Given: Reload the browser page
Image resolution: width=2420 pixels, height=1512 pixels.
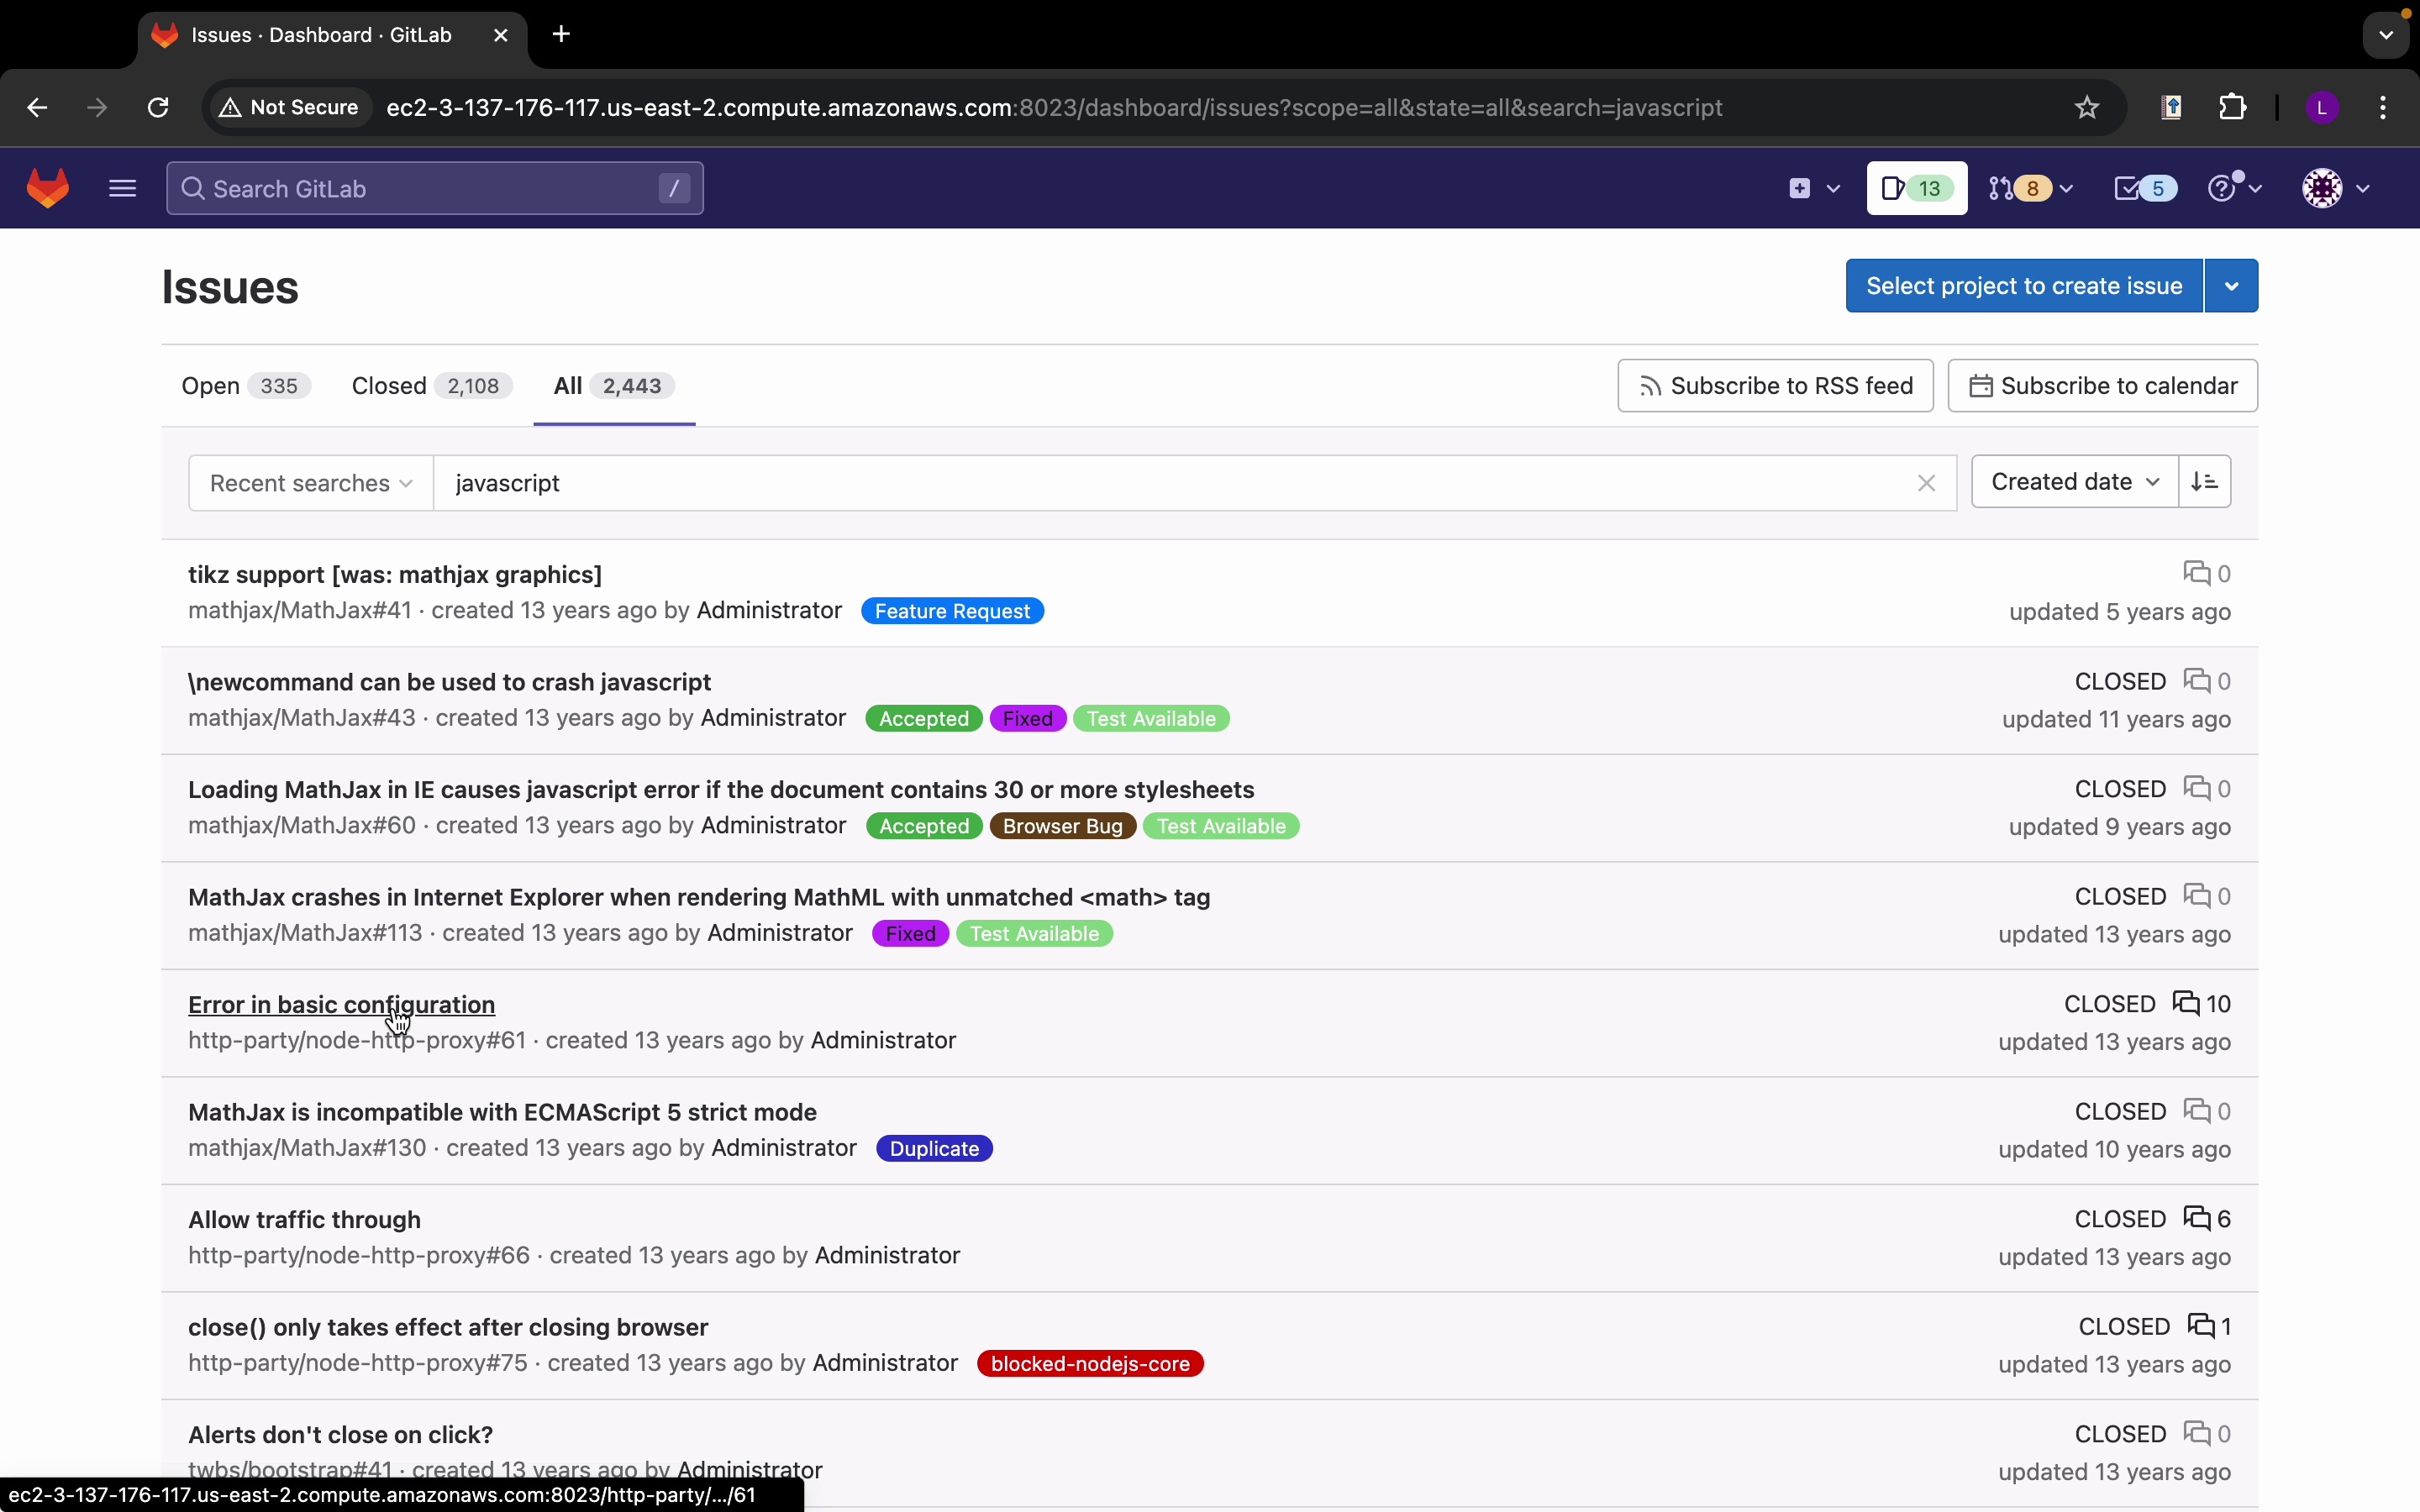Looking at the screenshot, I should coord(158,108).
